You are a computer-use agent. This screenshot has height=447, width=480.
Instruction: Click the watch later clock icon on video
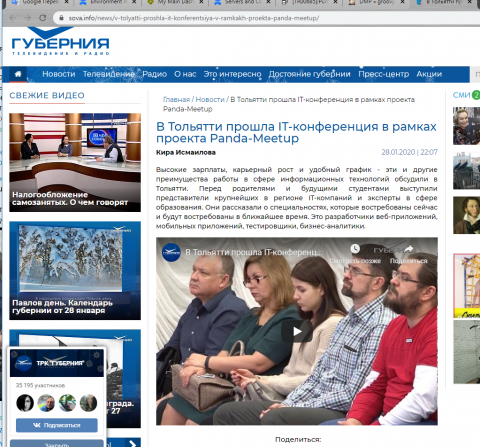click(x=355, y=248)
